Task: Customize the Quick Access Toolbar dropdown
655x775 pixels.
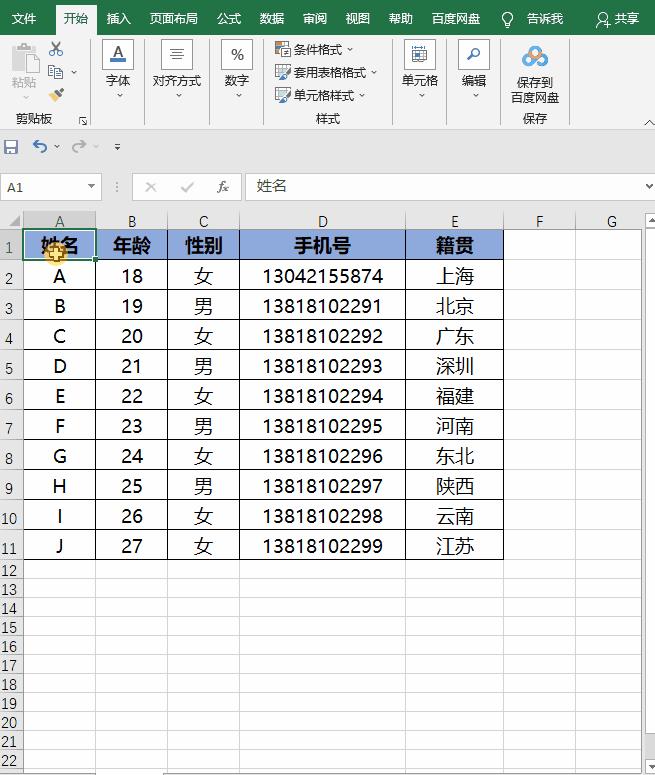Action: (117, 147)
